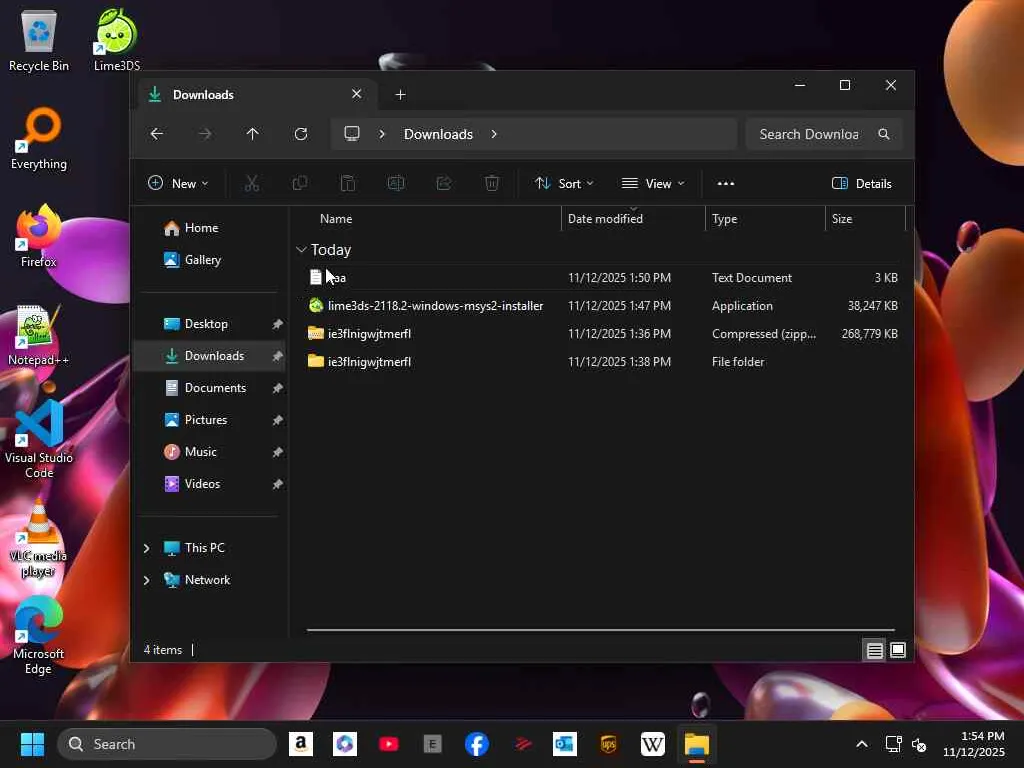The width and height of the screenshot is (1024, 768).
Task: Click the Share icon in toolbar
Action: pyautogui.click(x=444, y=184)
